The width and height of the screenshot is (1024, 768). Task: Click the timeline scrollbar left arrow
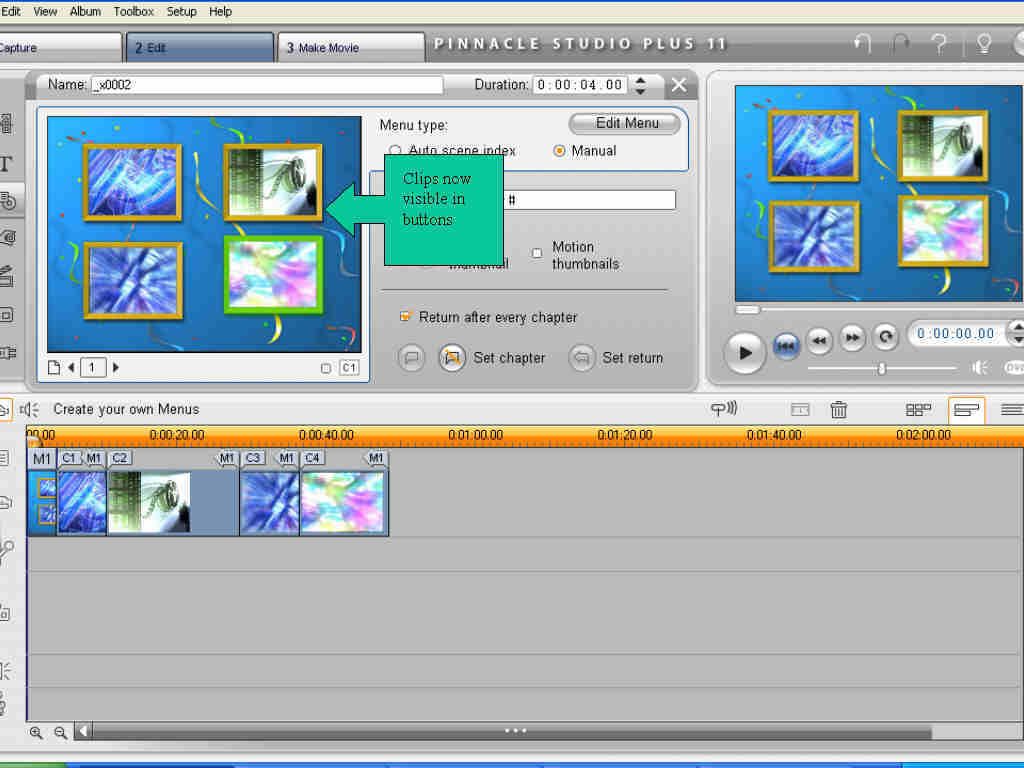click(x=83, y=731)
